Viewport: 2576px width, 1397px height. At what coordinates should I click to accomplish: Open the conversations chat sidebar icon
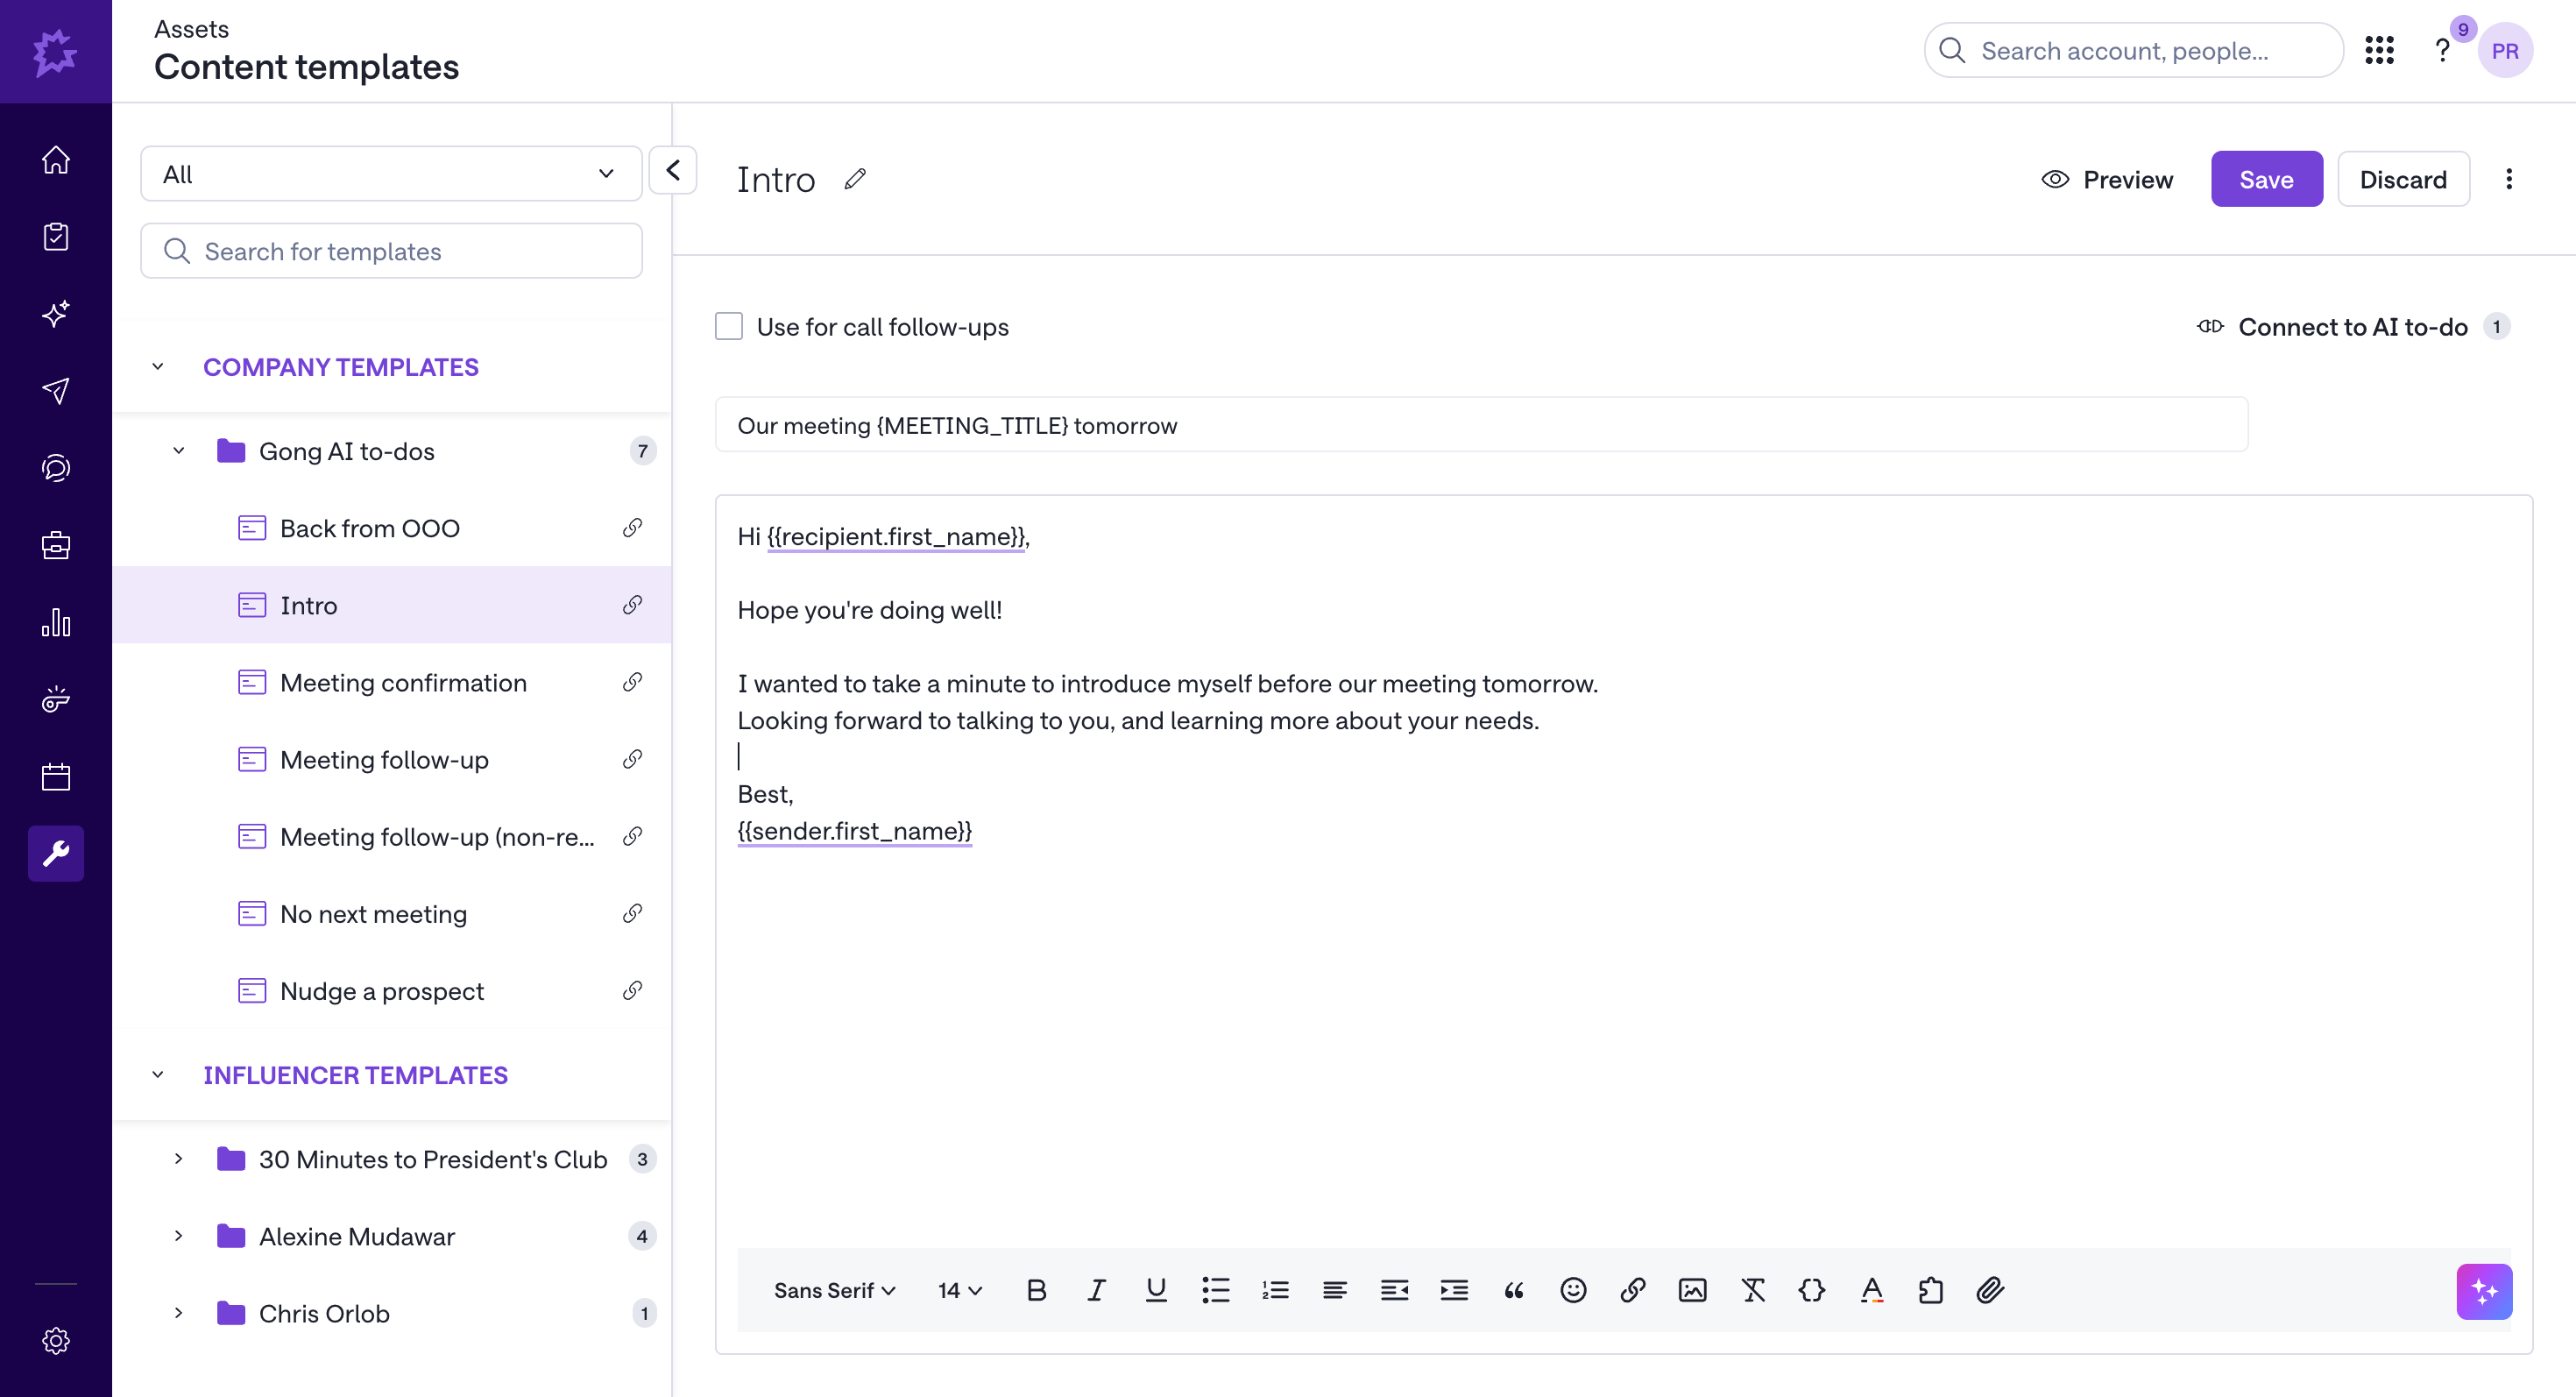coord(56,468)
